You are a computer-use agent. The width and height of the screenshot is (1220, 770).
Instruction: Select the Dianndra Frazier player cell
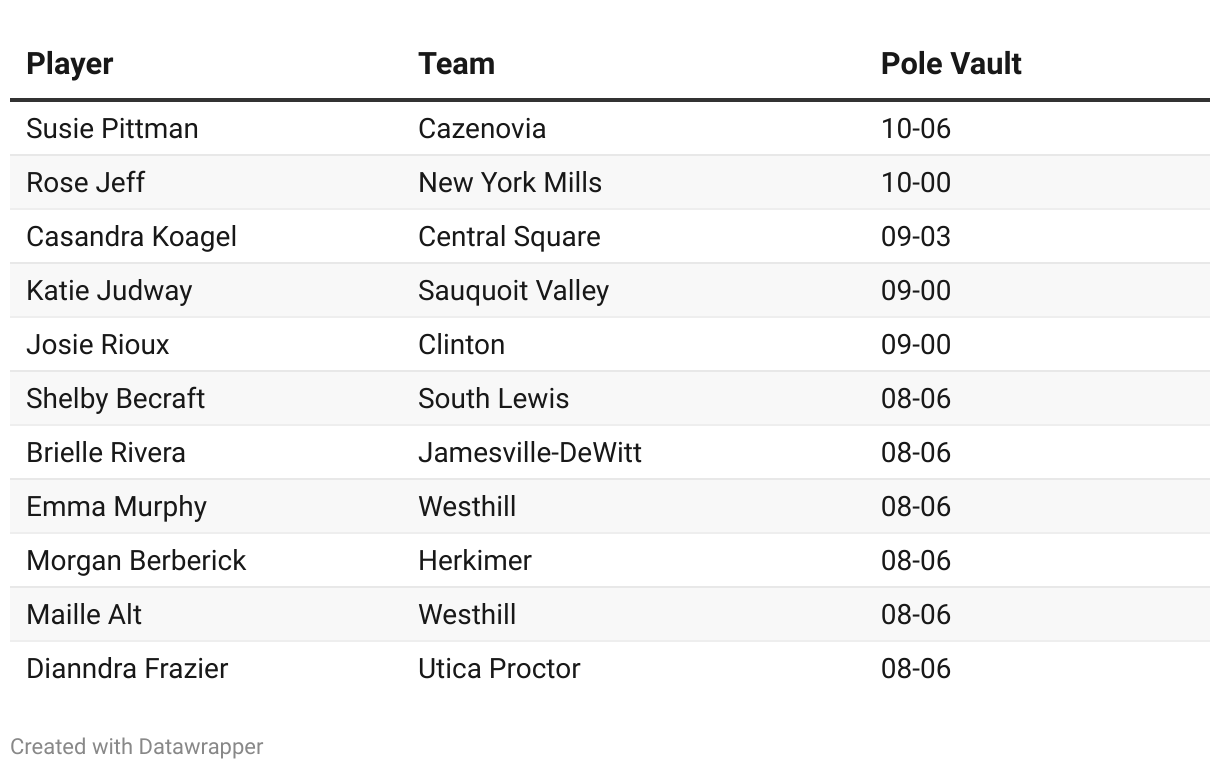(x=127, y=669)
